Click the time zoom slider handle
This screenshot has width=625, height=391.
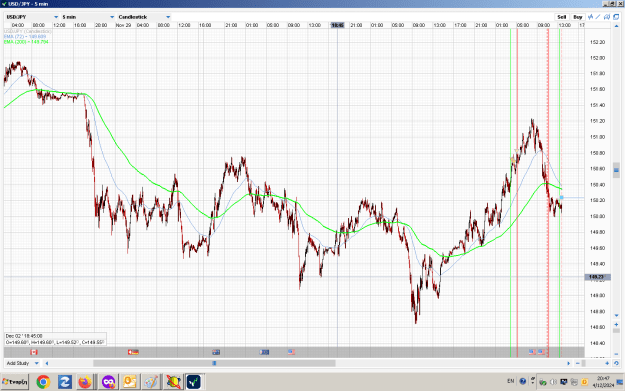[584, 363]
